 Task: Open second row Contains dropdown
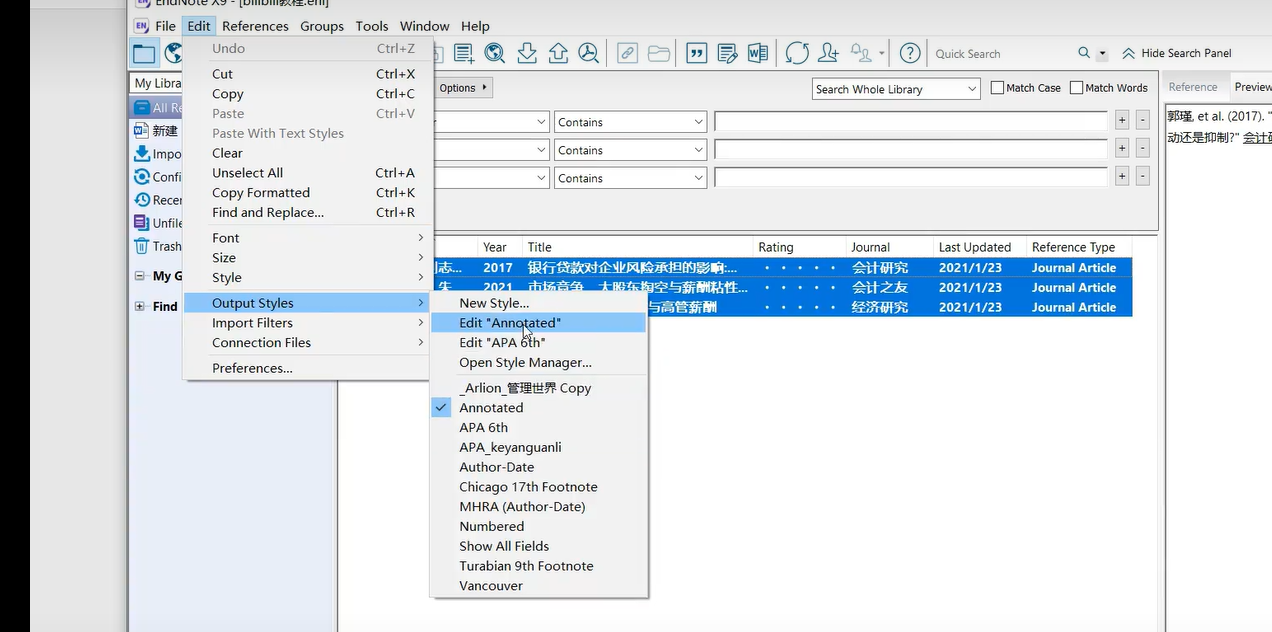click(x=631, y=150)
